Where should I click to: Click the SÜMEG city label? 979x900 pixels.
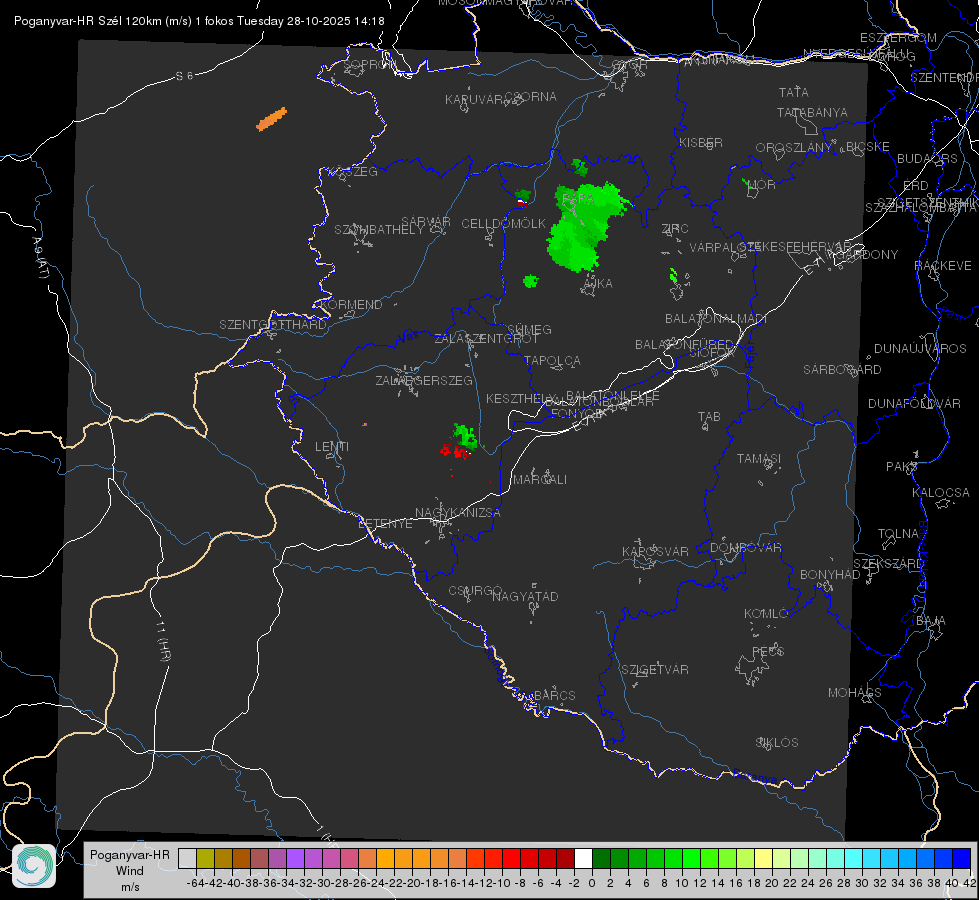point(529,329)
